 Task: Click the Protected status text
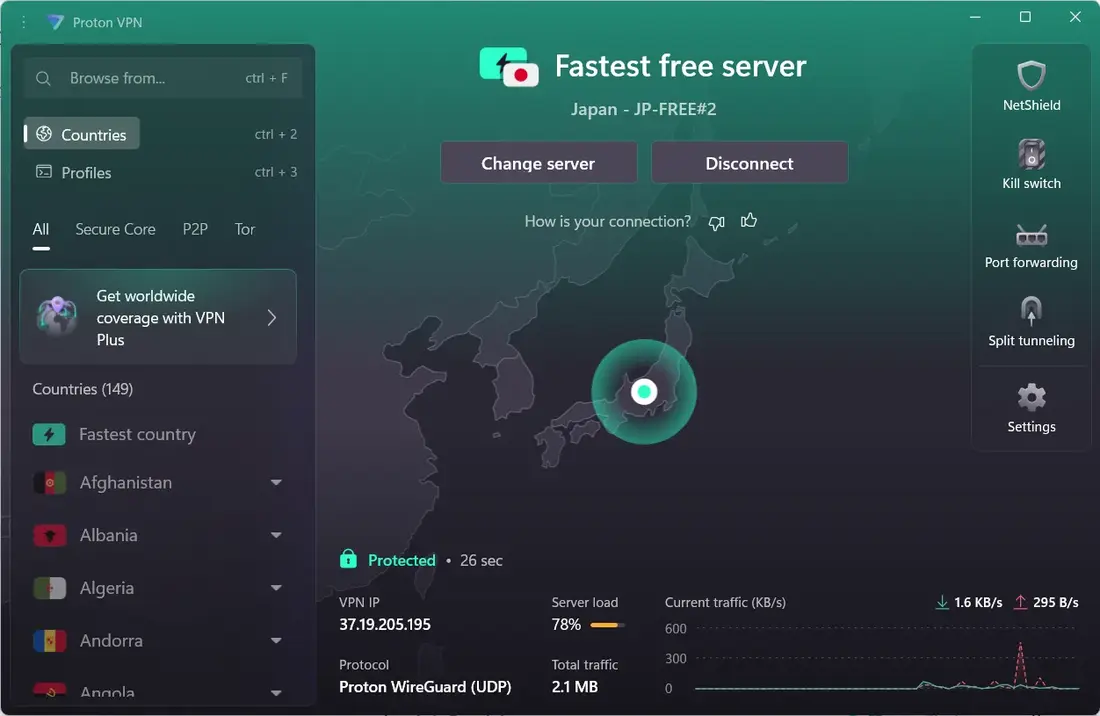[401, 560]
